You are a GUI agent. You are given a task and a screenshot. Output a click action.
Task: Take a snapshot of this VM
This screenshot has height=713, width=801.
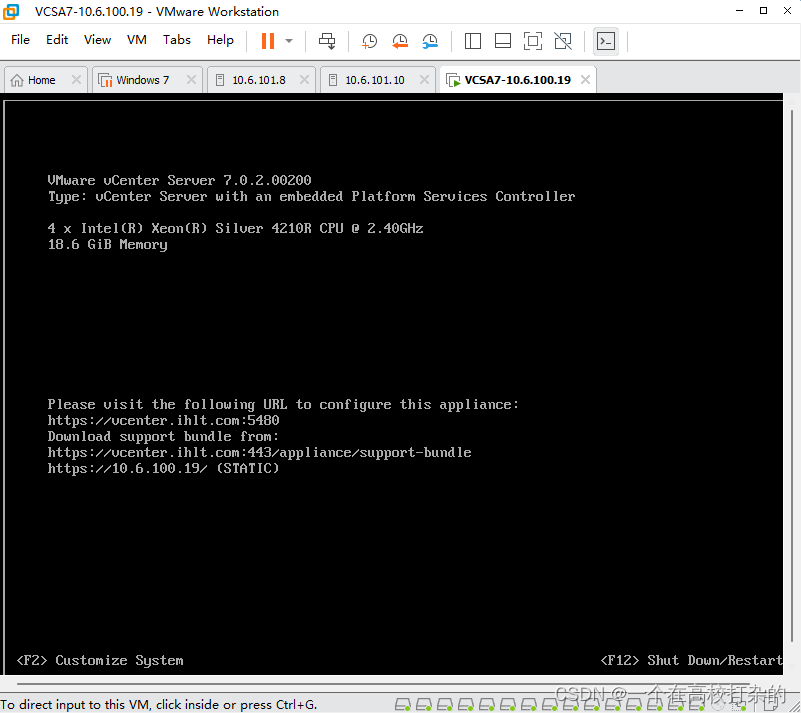tap(369, 41)
